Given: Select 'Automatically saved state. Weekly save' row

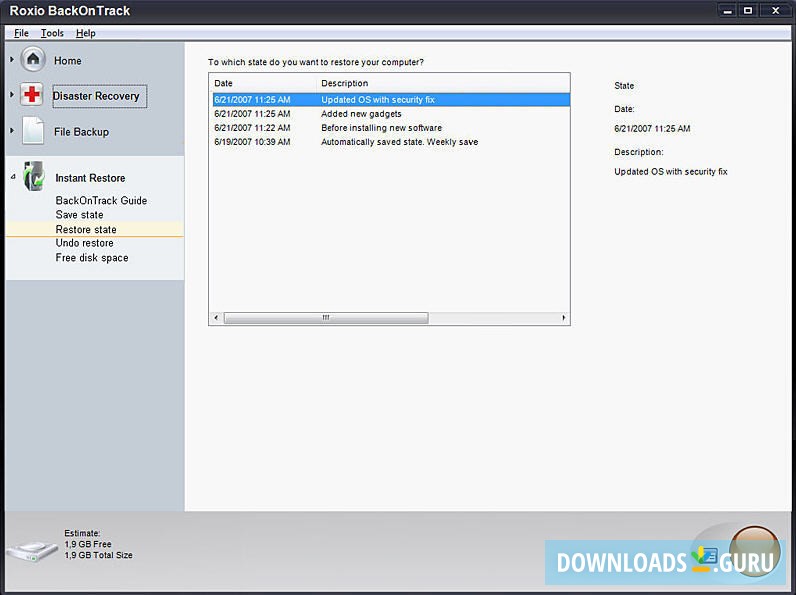Looking at the screenshot, I should pyautogui.click(x=391, y=142).
